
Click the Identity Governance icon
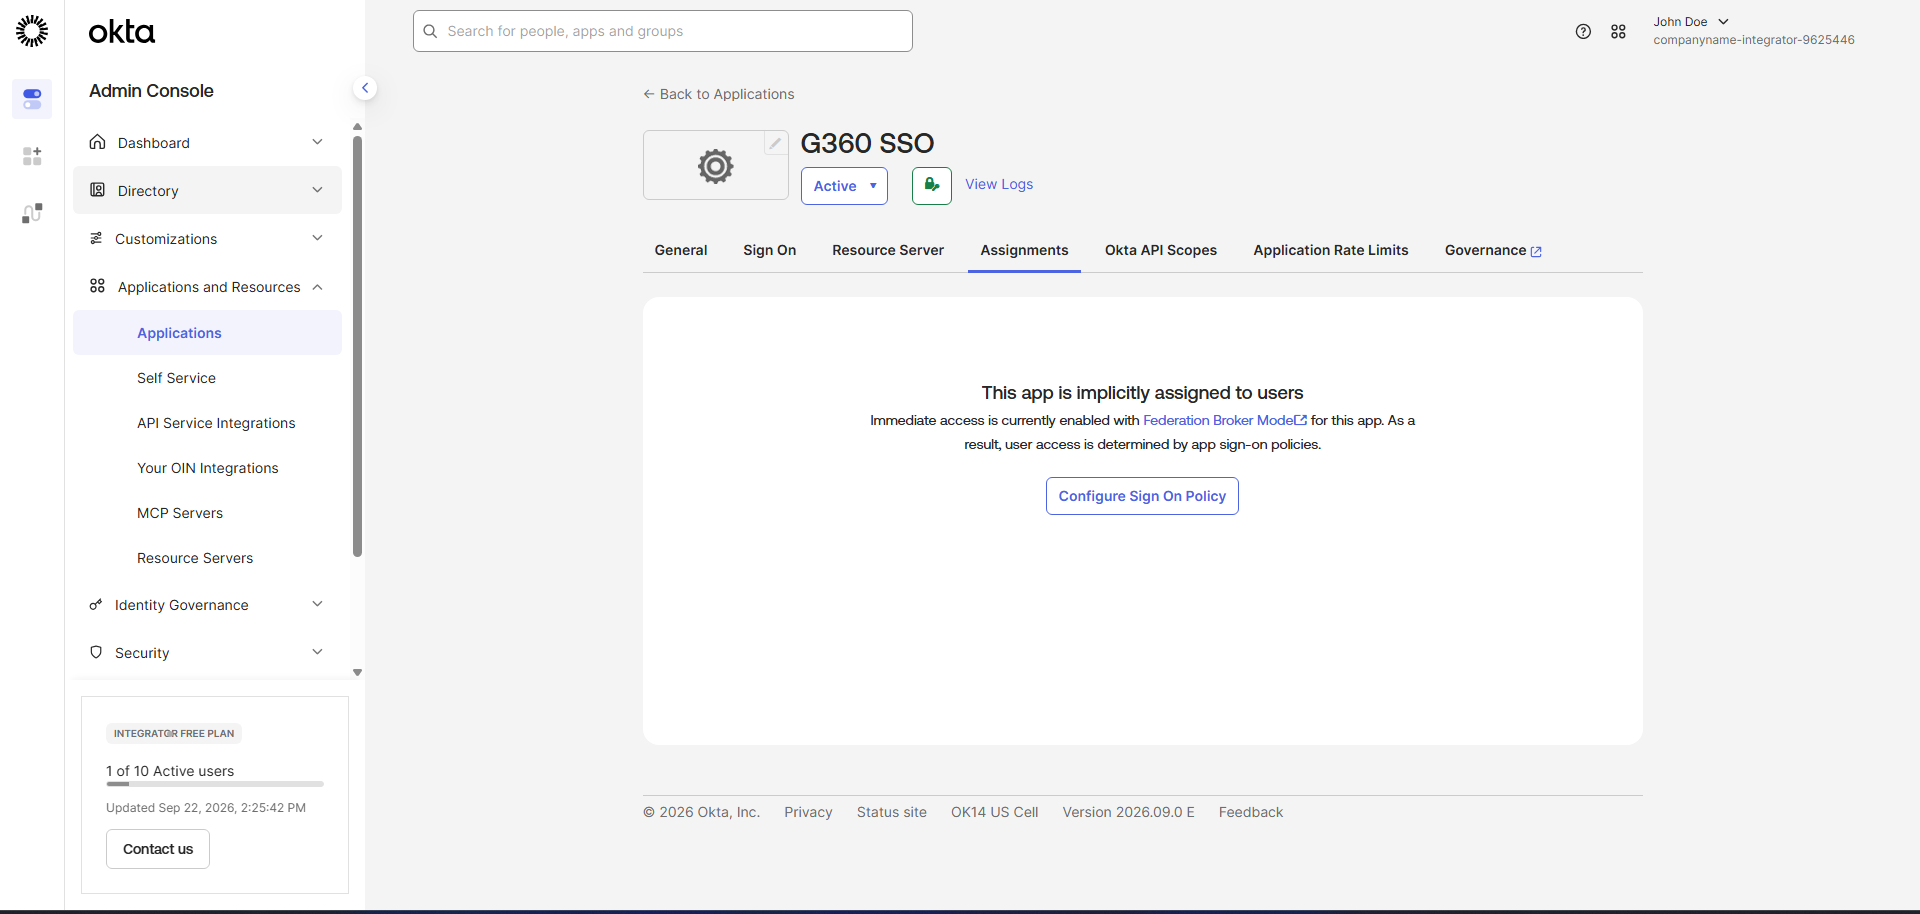[96, 604]
